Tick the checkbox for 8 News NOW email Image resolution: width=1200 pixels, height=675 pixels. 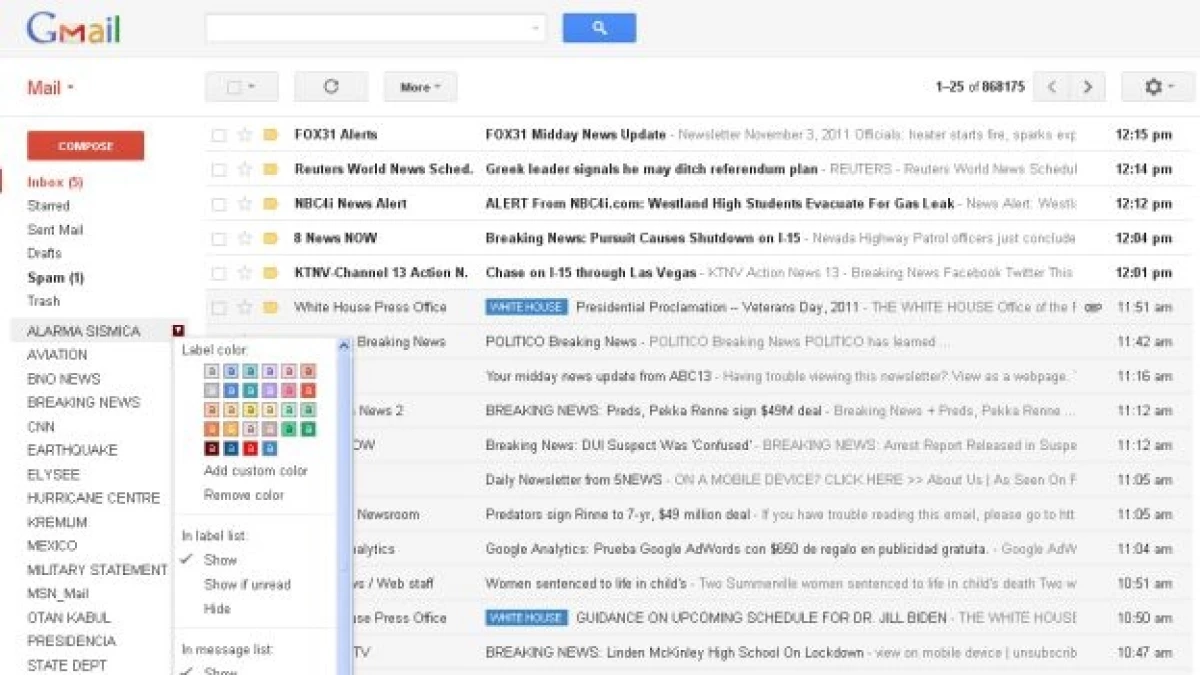click(x=218, y=238)
